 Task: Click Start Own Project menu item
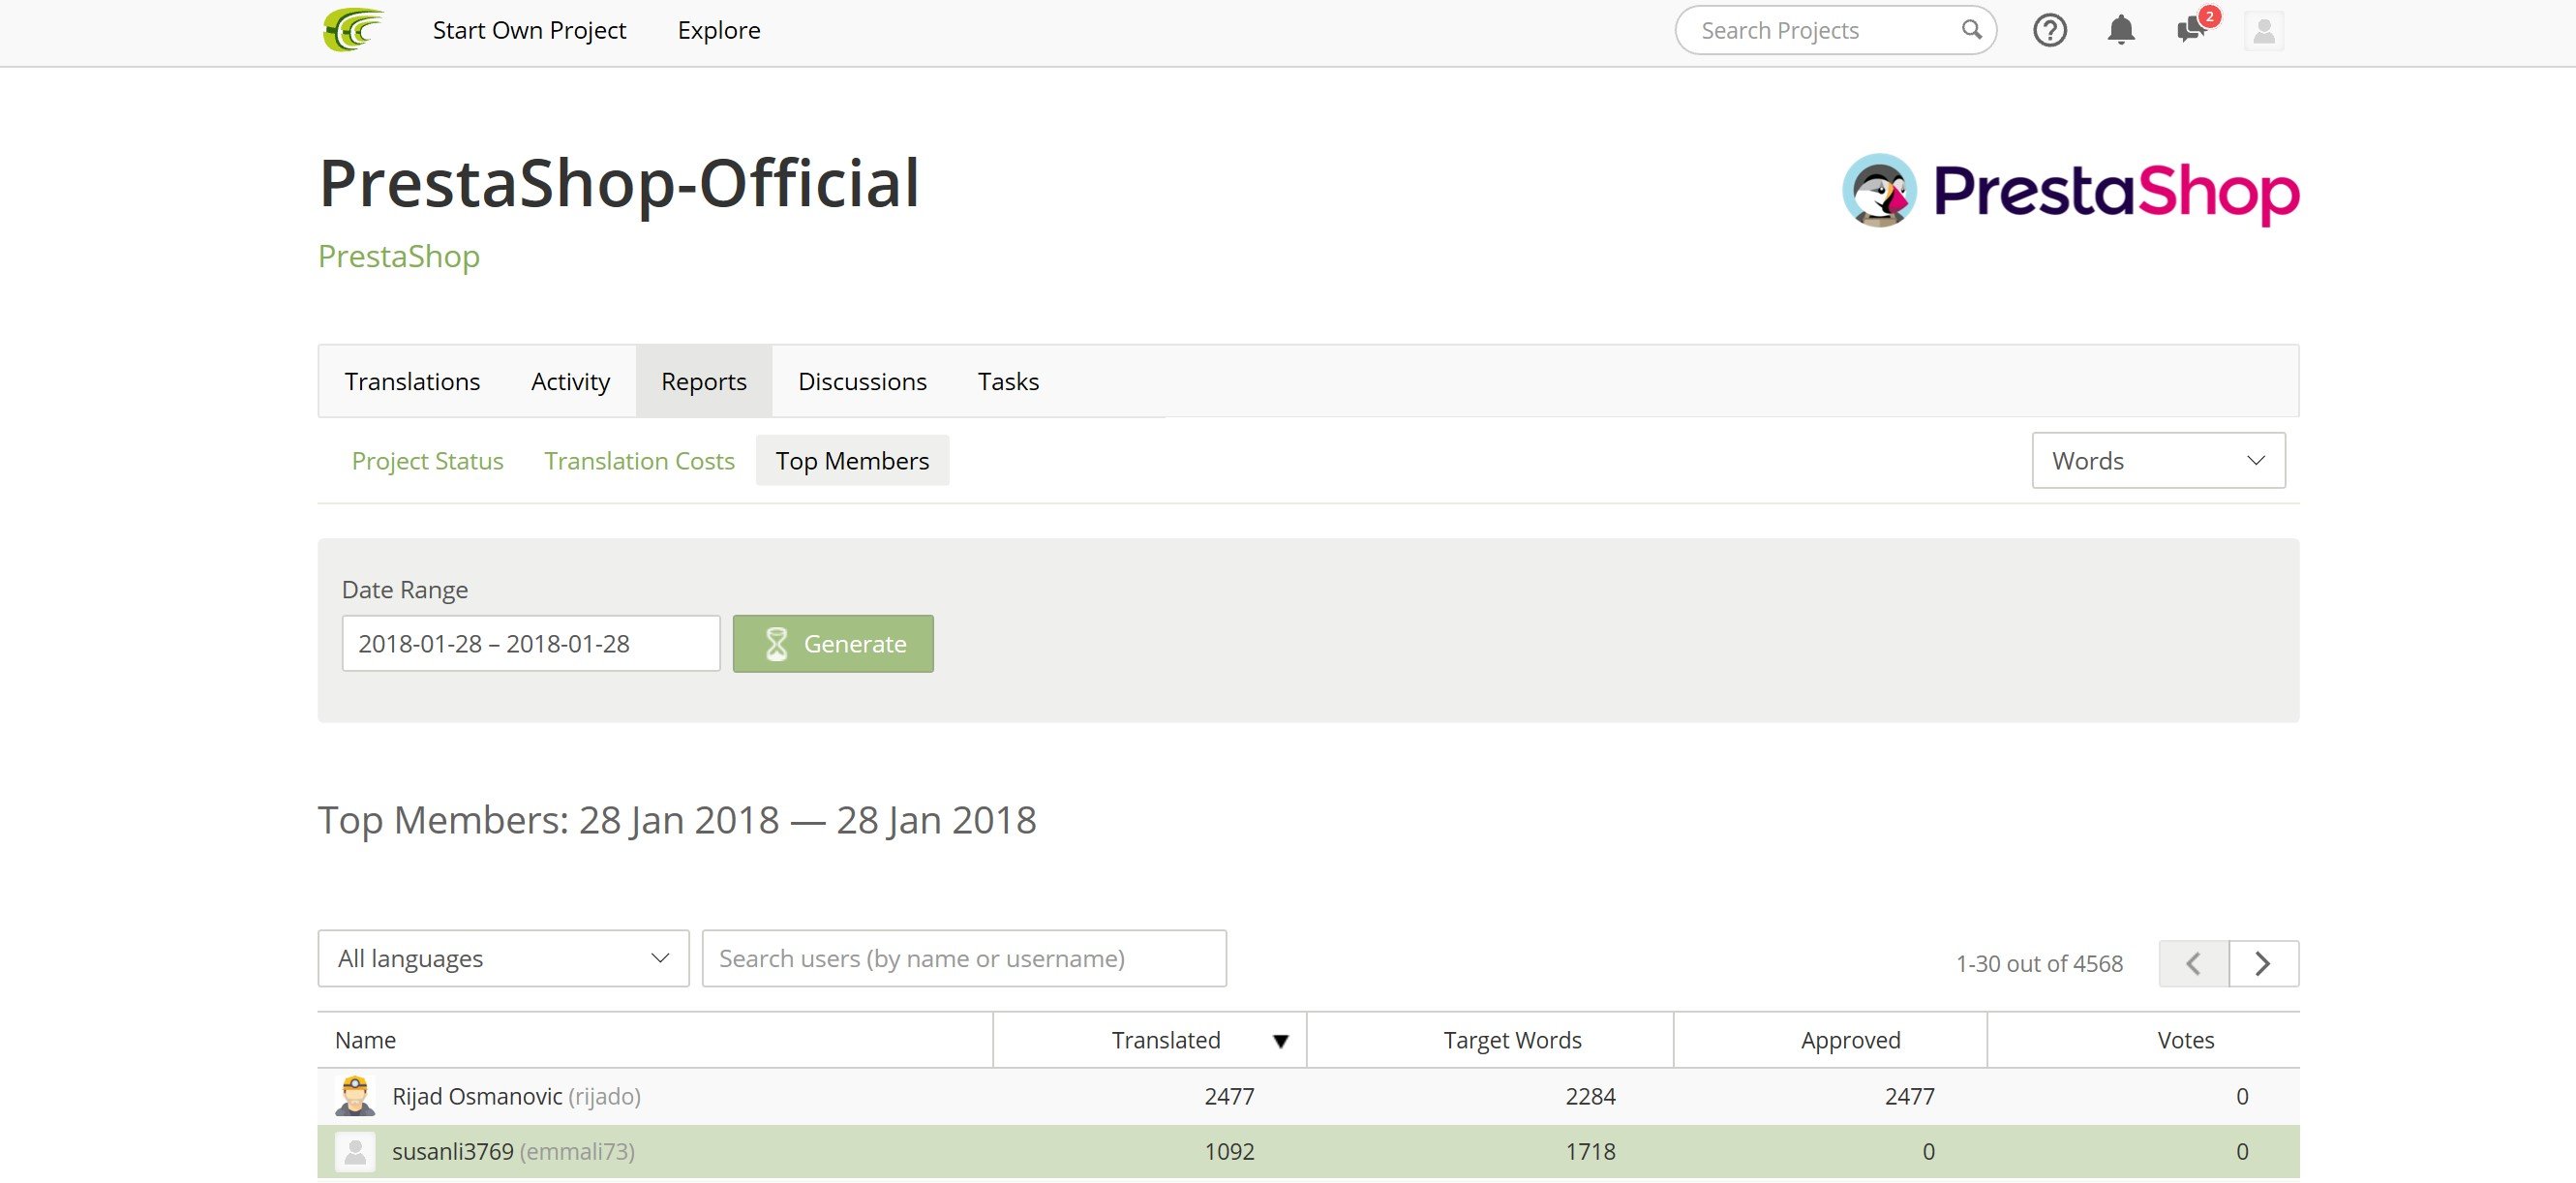coord(529,30)
